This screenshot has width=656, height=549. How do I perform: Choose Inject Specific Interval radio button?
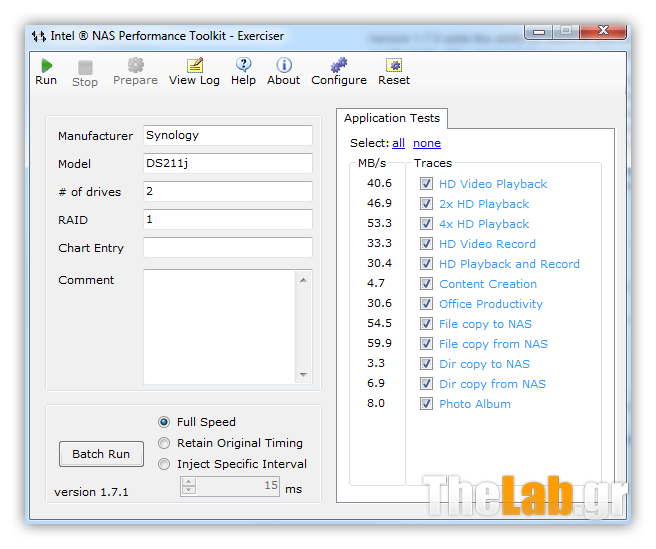click(165, 464)
